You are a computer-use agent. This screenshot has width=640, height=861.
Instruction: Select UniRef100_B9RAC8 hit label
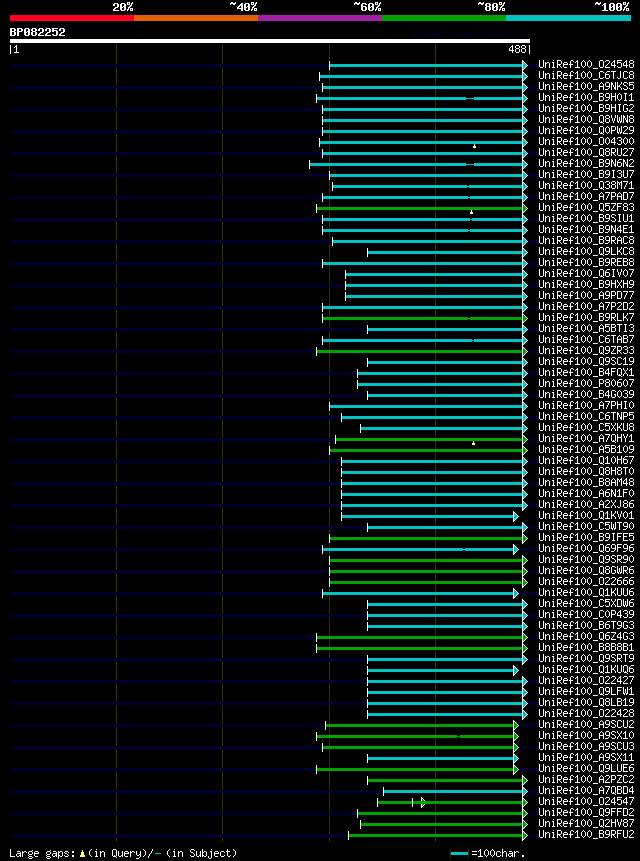[x=586, y=241]
